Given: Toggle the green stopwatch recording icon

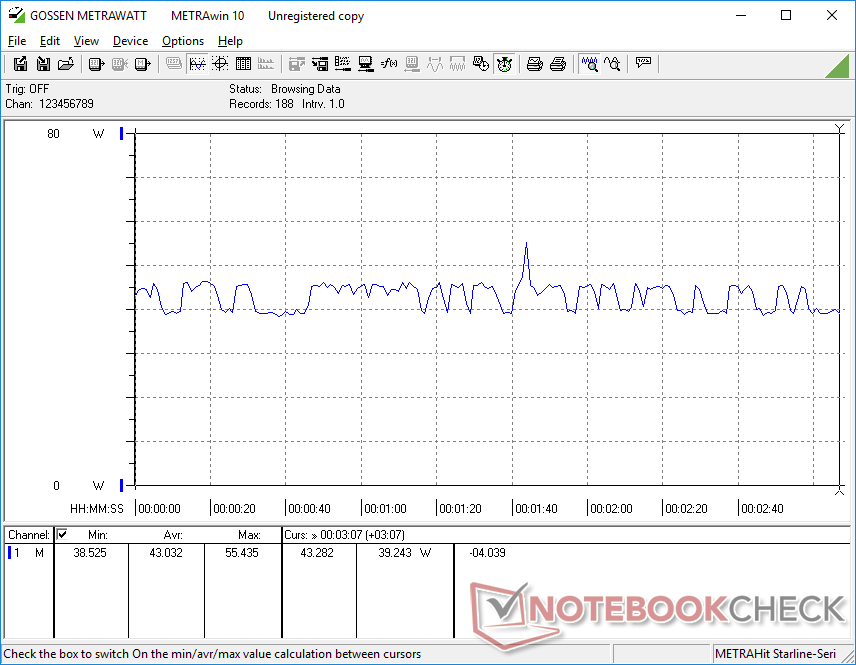Looking at the screenshot, I should click(x=504, y=64).
